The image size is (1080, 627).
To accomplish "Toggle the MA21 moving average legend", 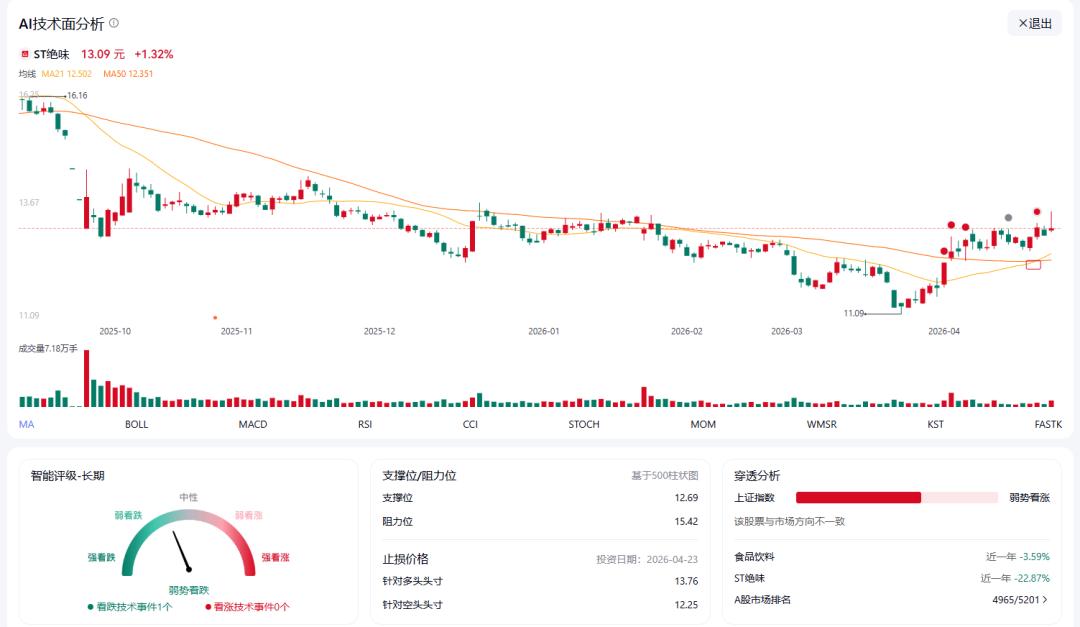I will [66, 74].
